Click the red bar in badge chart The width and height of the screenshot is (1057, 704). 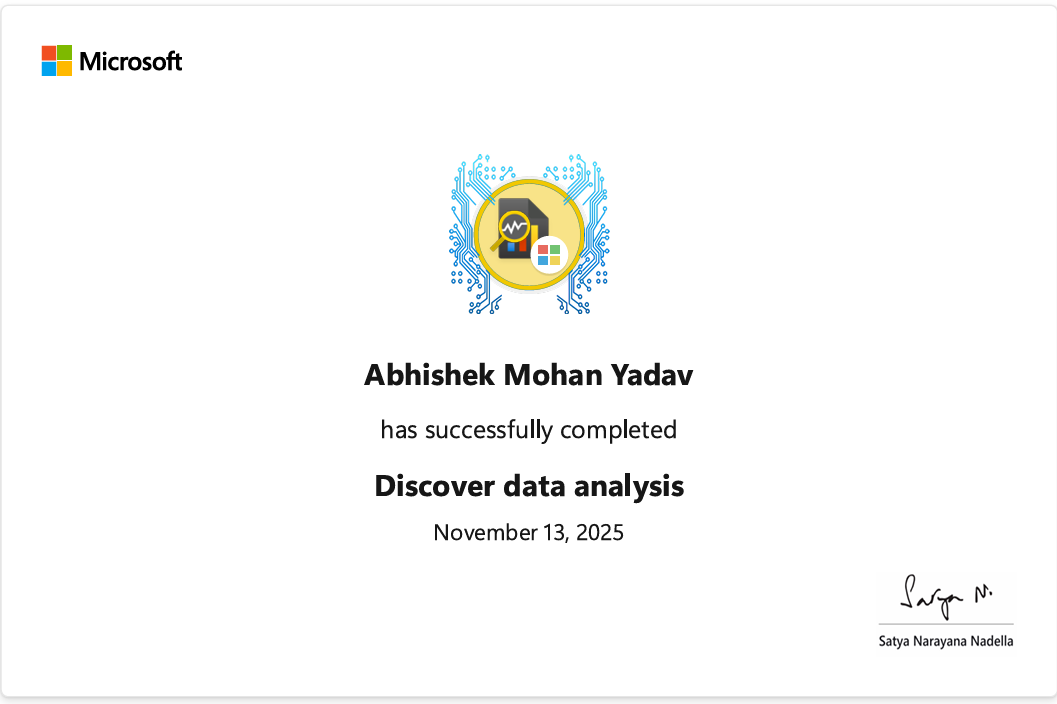522,246
